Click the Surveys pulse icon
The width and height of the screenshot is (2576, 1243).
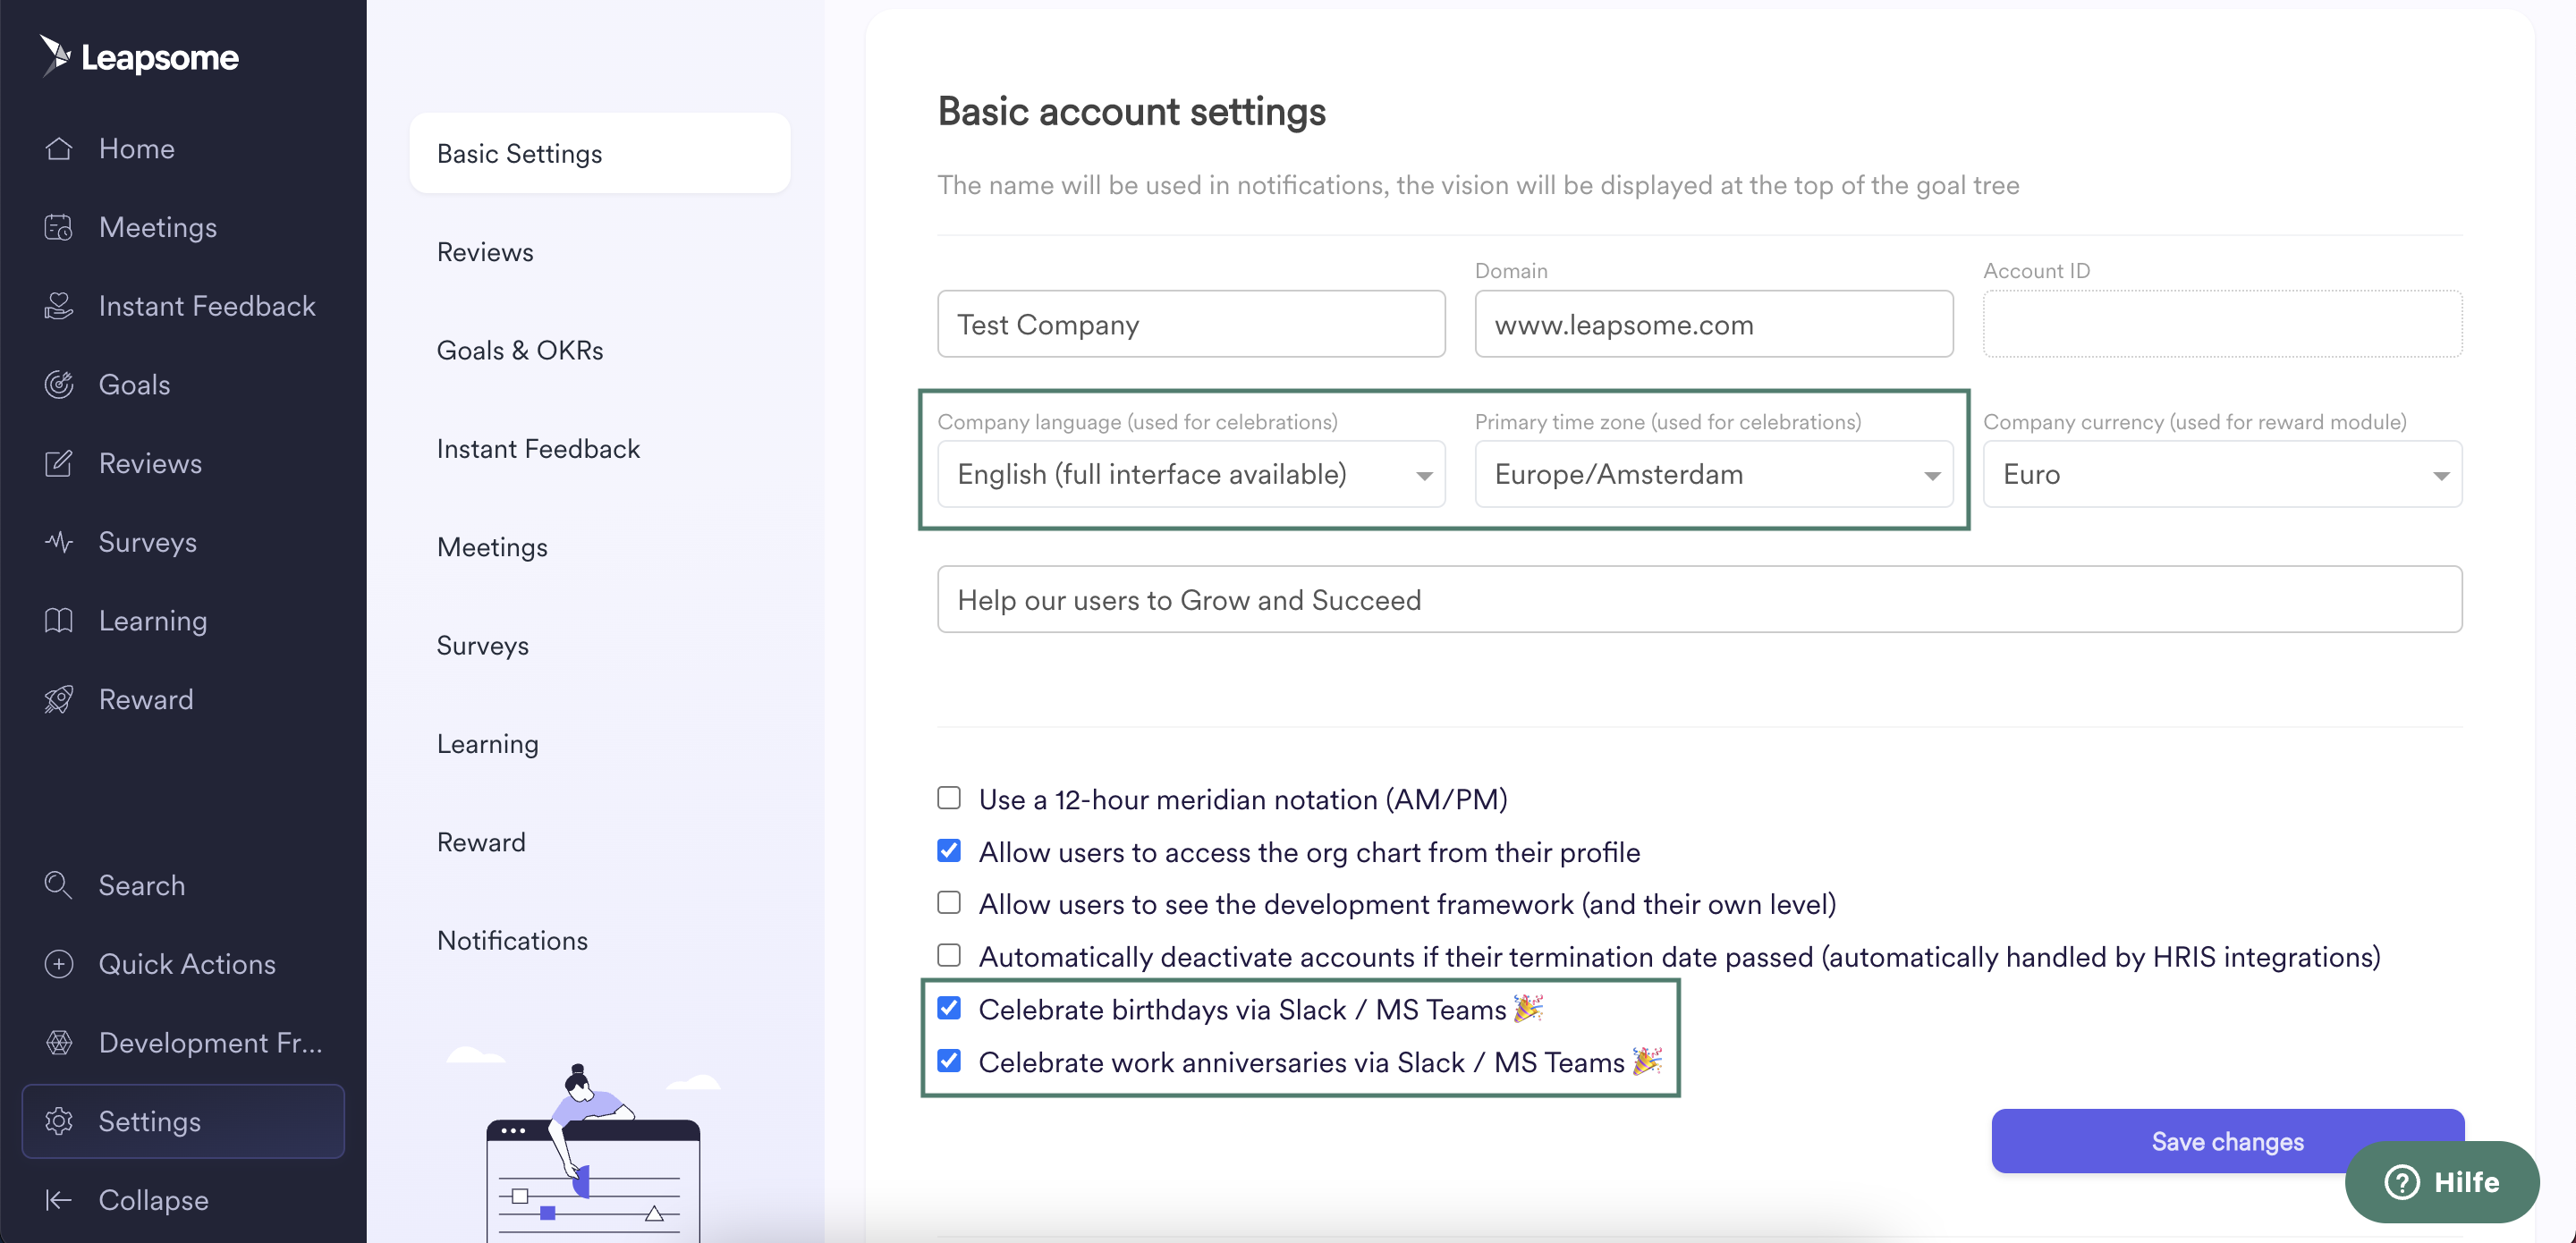[59, 542]
